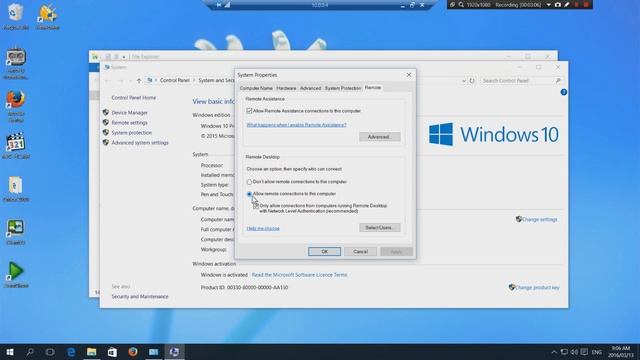Image resolution: width=640 pixels, height=360 pixels.
Task: Click the up arrow in System window navigation
Action: pos(139,80)
